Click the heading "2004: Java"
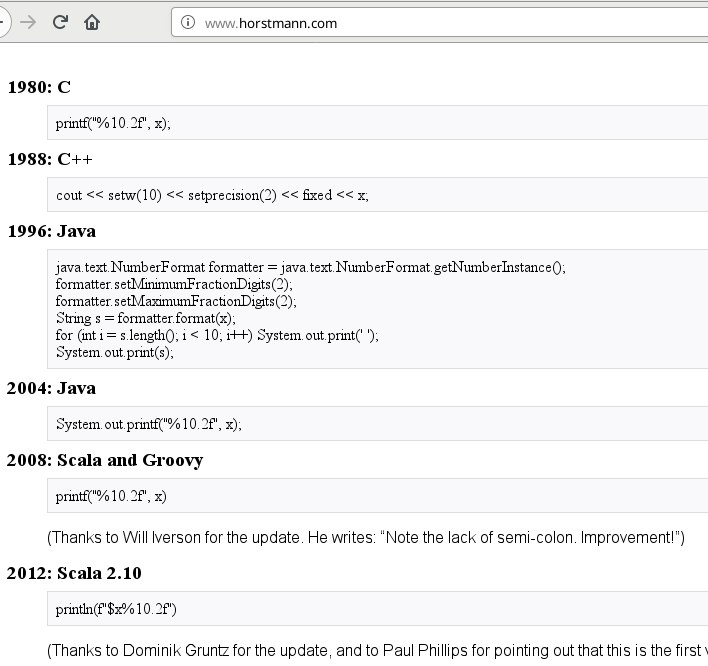This screenshot has height=666, width=708. click(51, 388)
